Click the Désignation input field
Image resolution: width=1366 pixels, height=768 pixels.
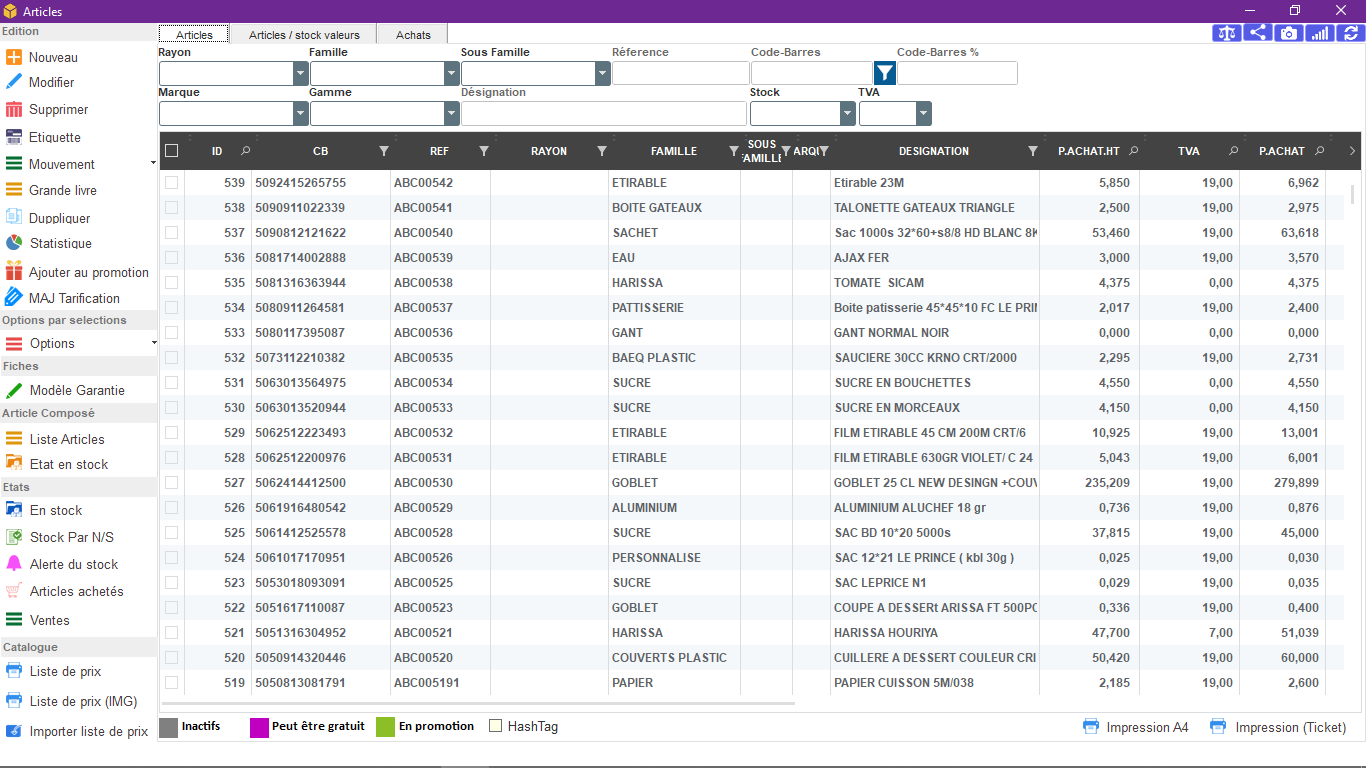tap(604, 114)
